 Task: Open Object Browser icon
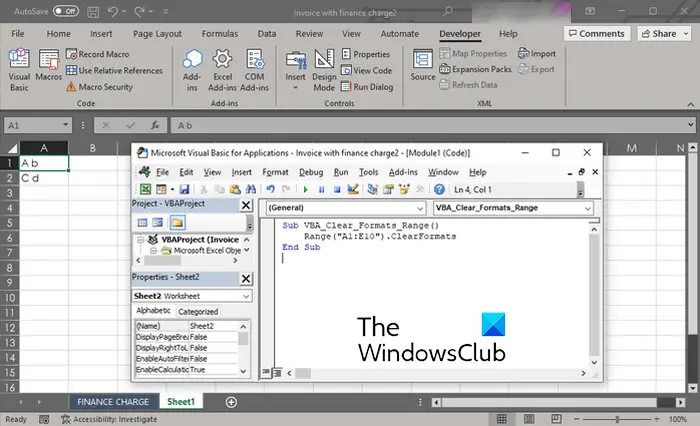click(404, 189)
